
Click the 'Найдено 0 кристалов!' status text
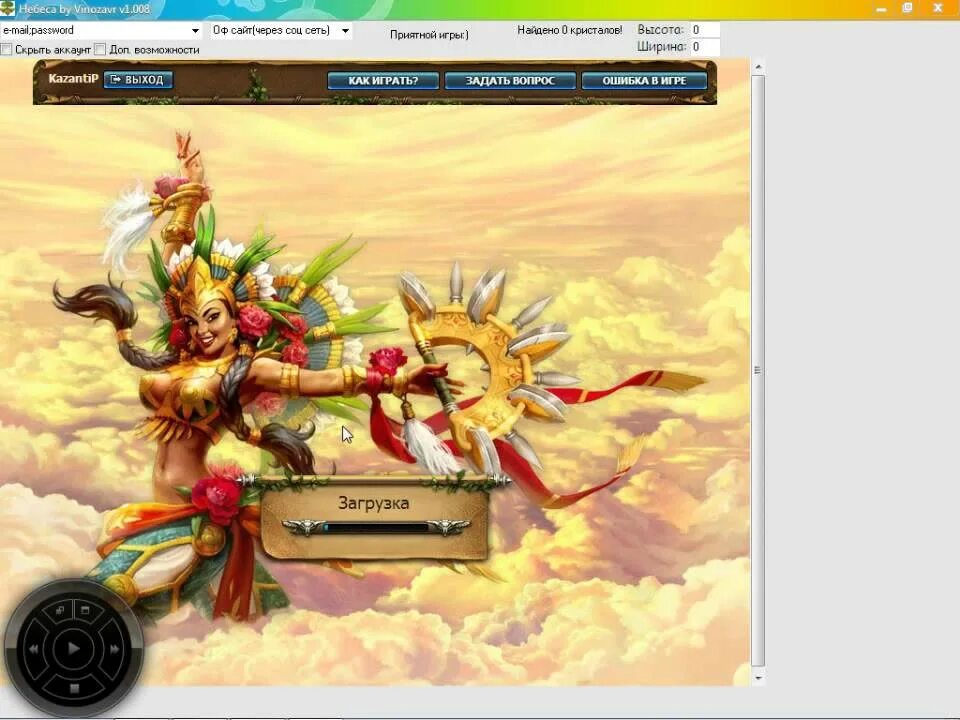tap(569, 30)
